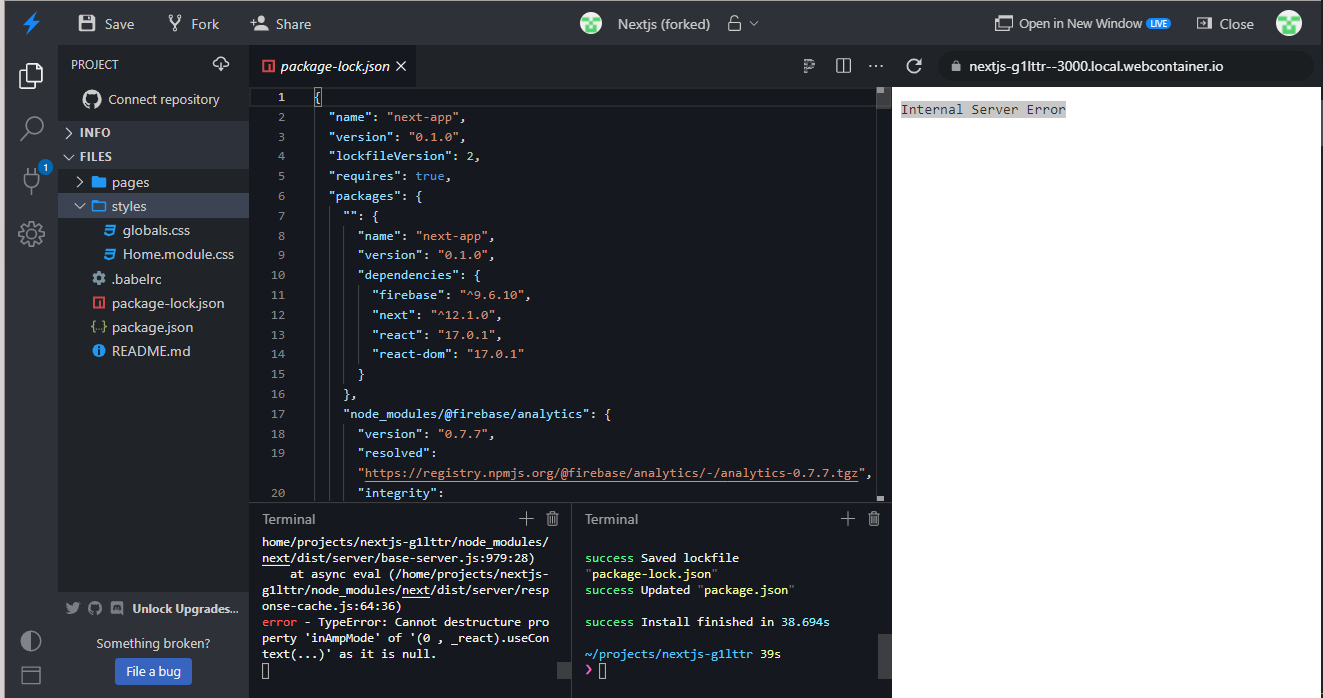
Task: Add a new terminal with the plus icon
Action: pyautogui.click(x=526, y=518)
